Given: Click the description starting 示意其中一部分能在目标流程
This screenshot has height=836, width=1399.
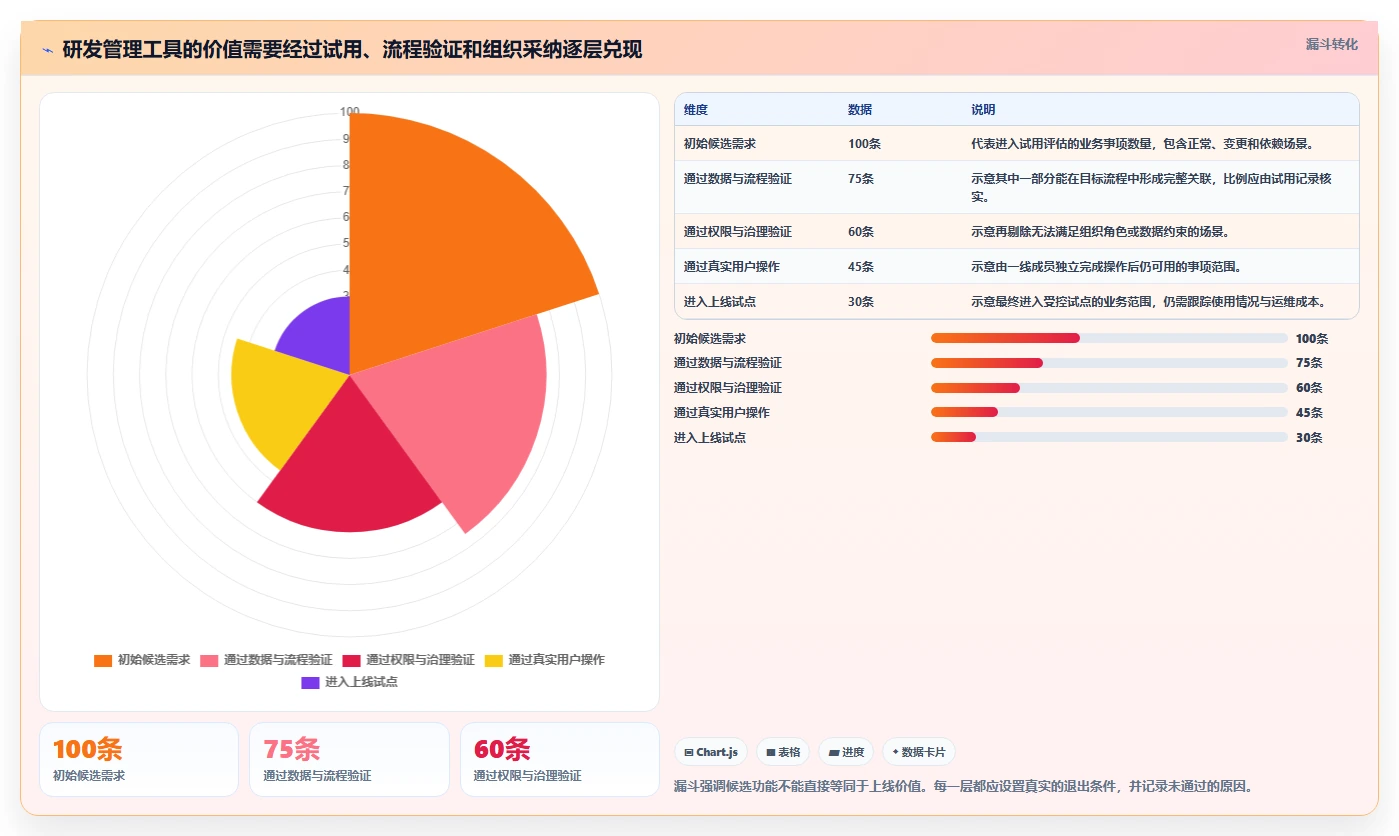Looking at the screenshot, I should coord(1152,187).
